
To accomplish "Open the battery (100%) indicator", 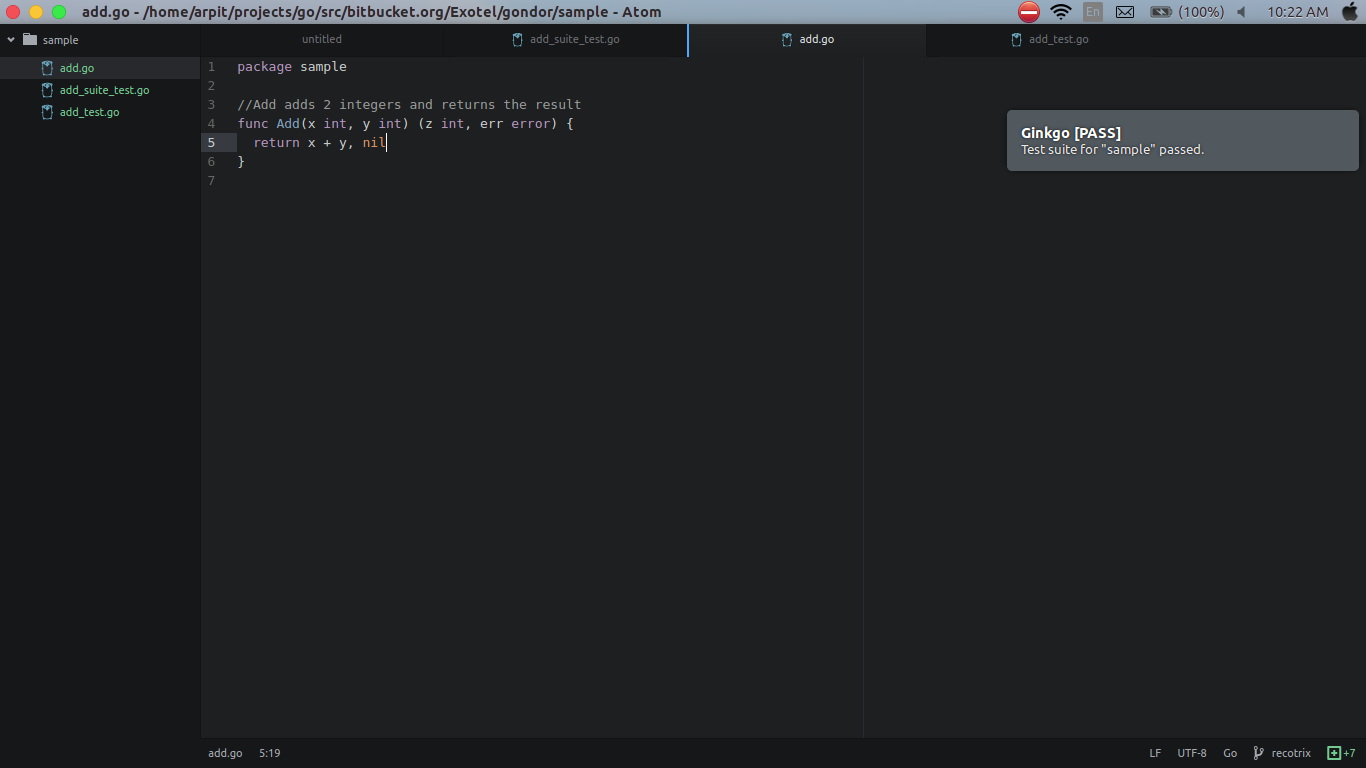I will coord(1187,12).
